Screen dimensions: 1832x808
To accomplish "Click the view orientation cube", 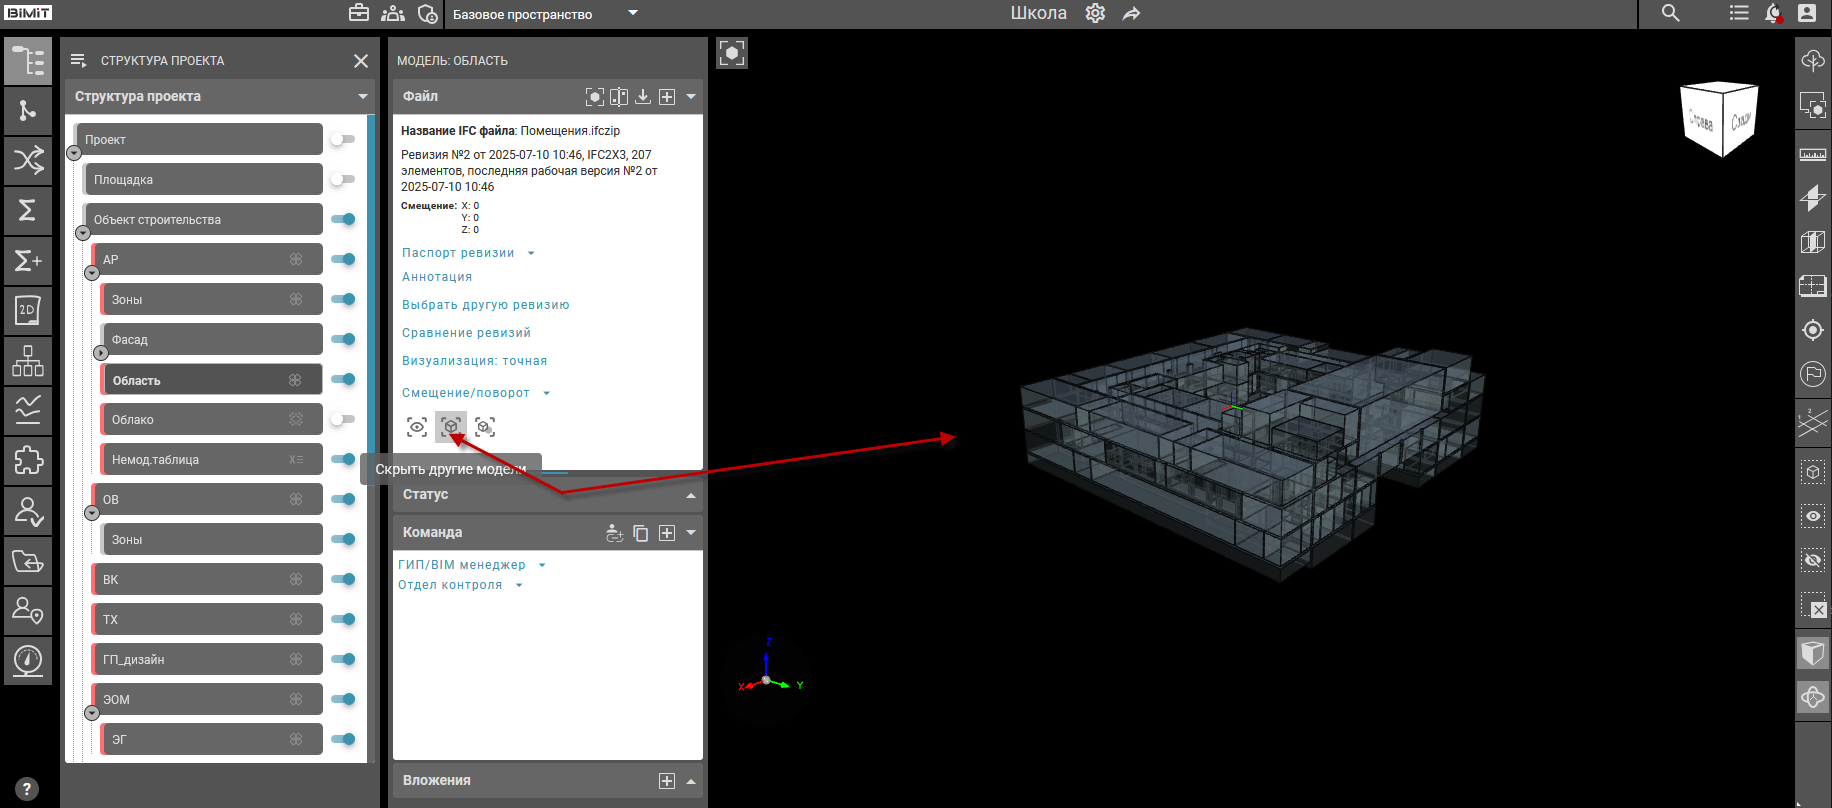I will click(x=1720, y=119).
